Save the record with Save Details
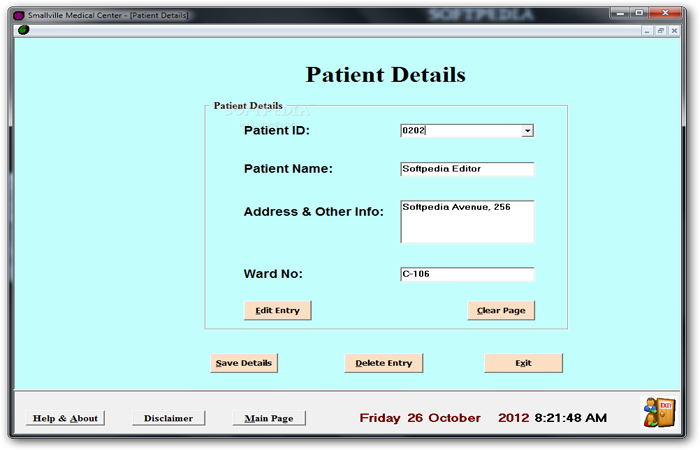Screen dimensions: 700x450 pos(243,363)
